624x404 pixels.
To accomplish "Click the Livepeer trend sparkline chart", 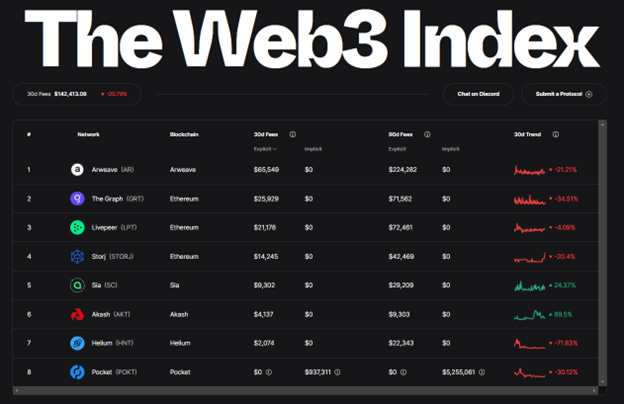I will 529,228.
